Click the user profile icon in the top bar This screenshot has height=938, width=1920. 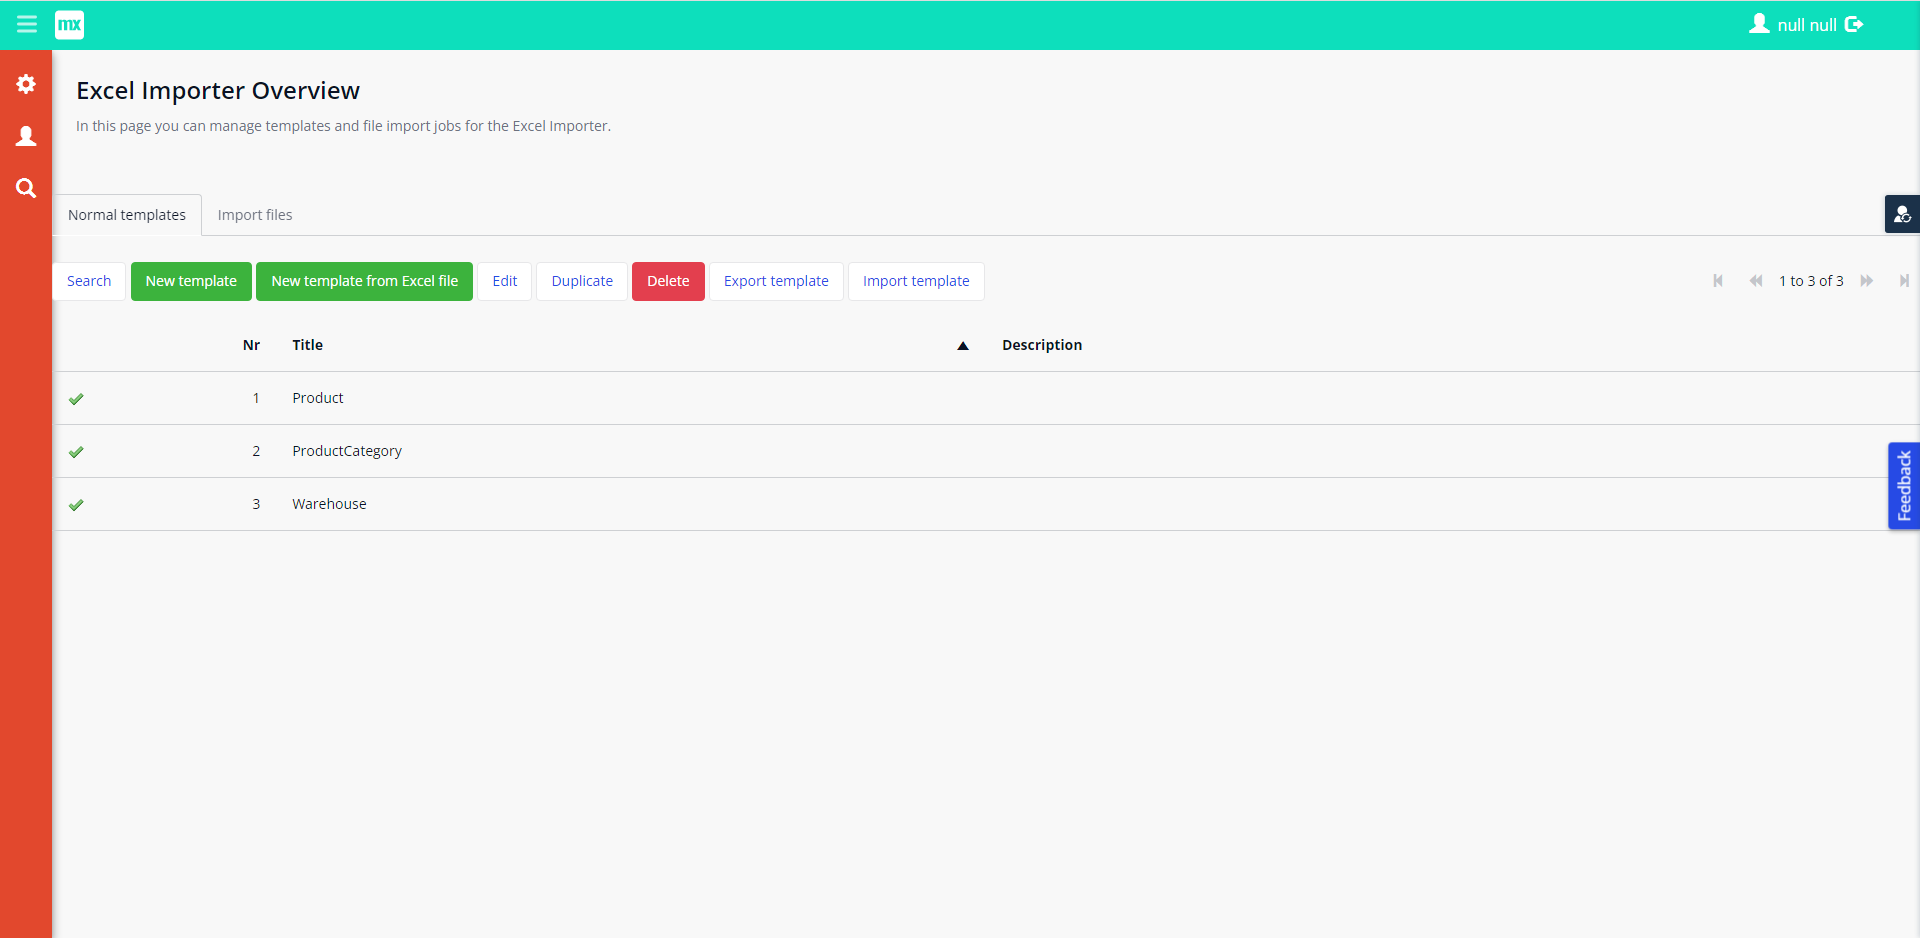click(x=1761, y=24)
